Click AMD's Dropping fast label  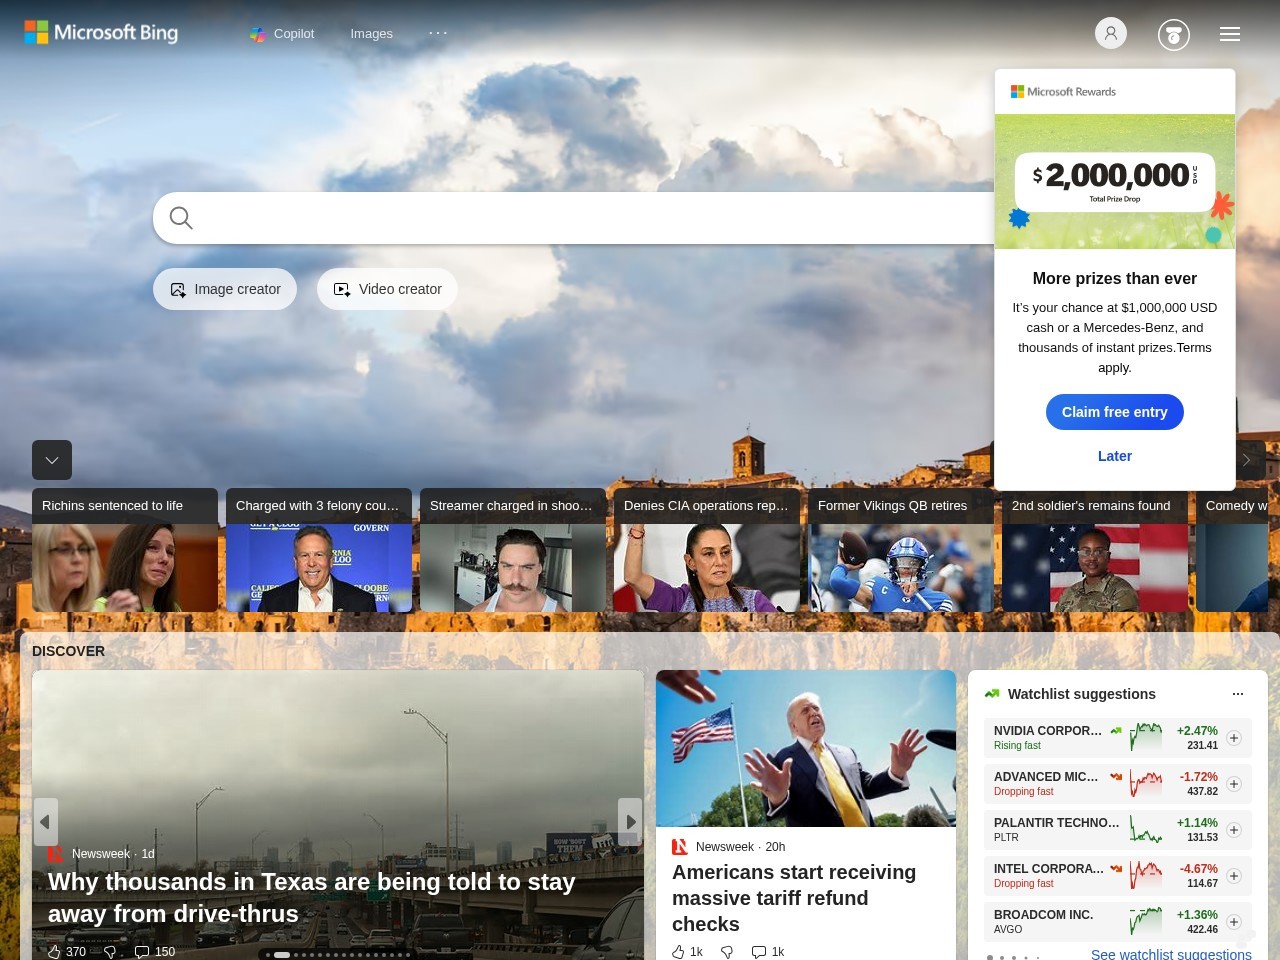(1023, 791)
